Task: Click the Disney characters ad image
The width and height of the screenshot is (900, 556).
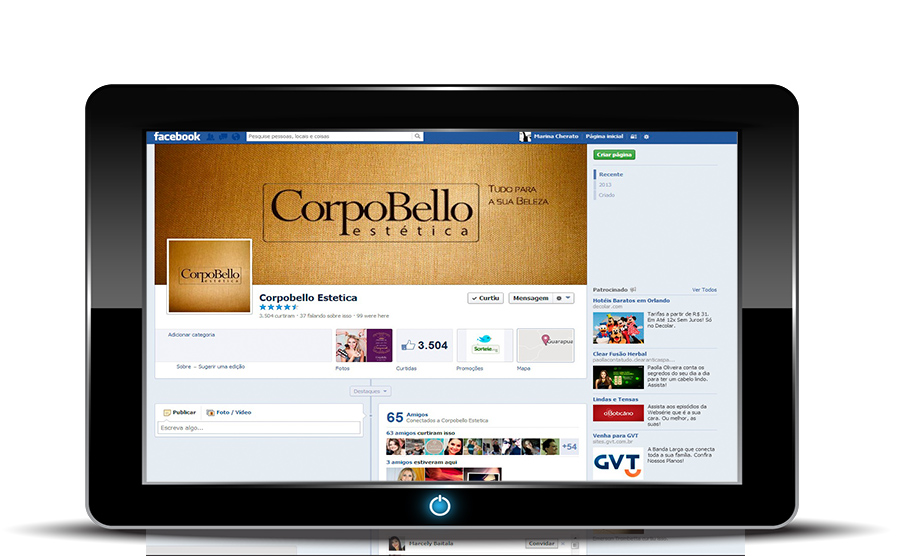Action: coord(618,328)
